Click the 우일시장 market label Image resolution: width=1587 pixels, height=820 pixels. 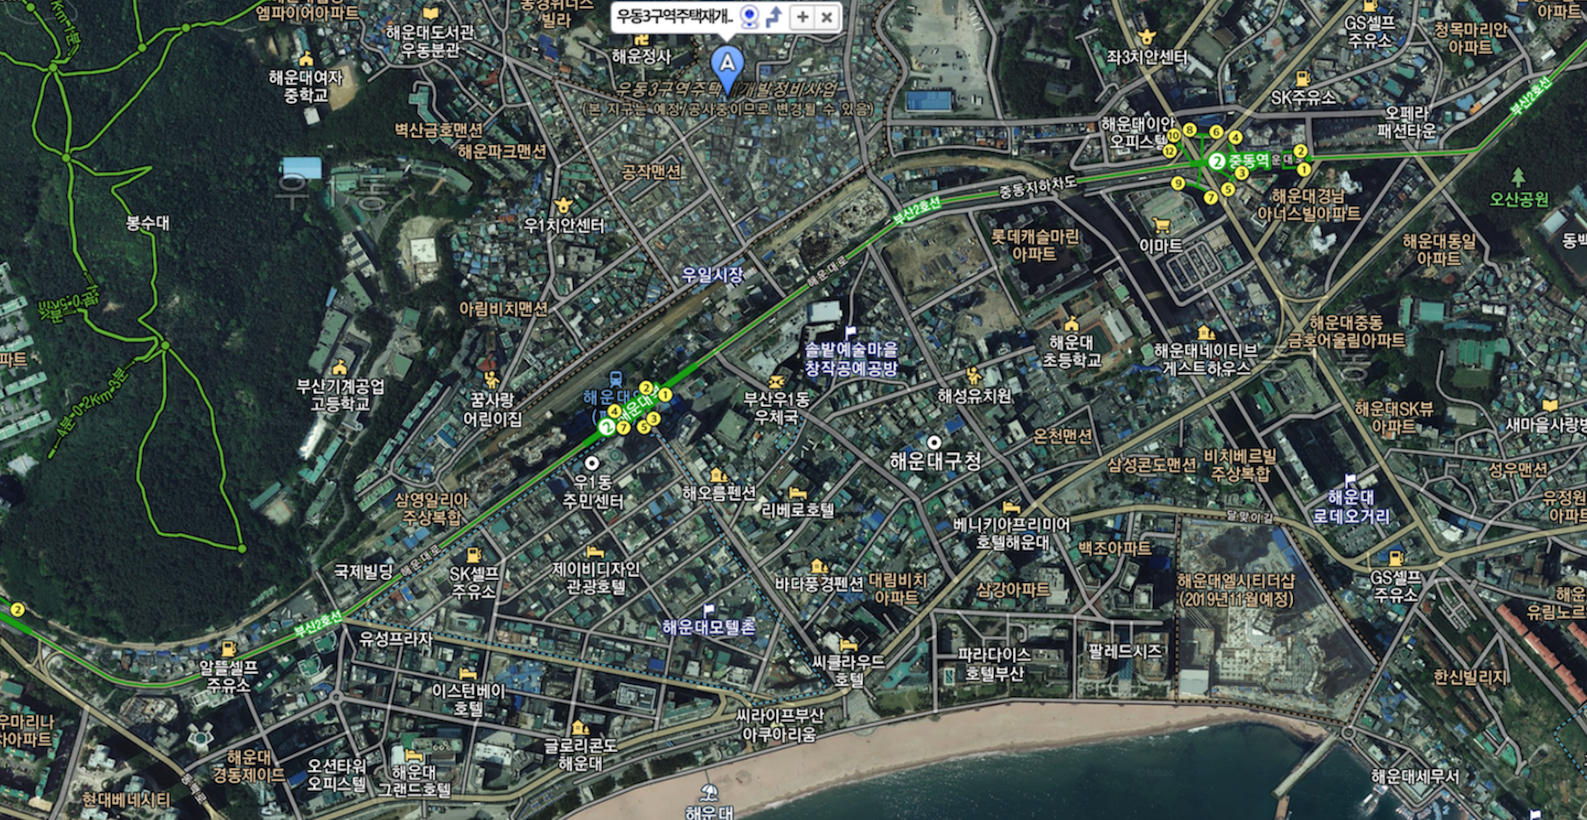coord(712,275)
